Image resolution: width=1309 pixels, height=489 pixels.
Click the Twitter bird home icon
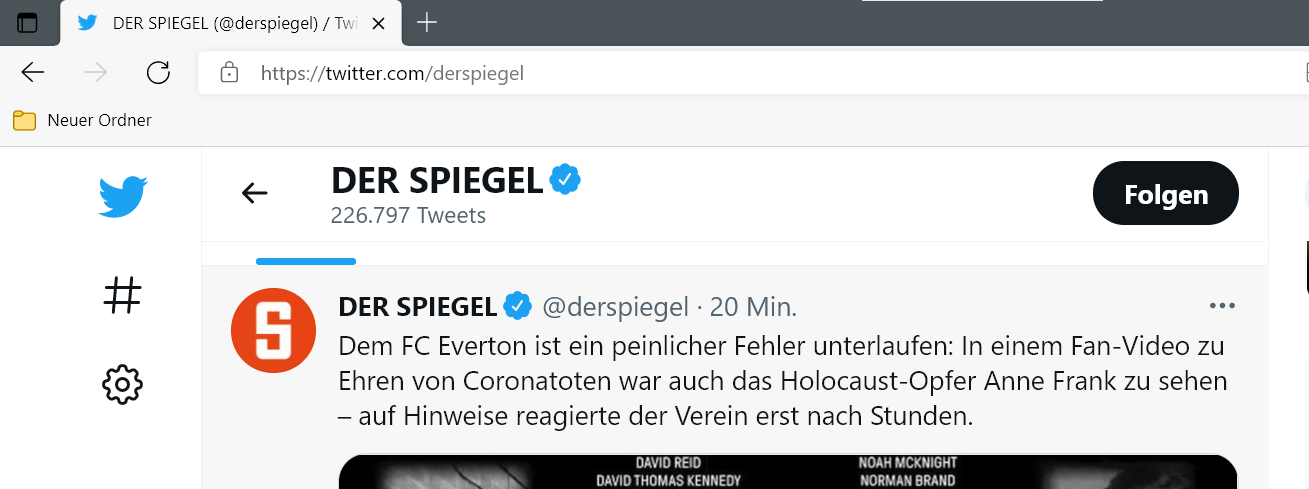123,197
